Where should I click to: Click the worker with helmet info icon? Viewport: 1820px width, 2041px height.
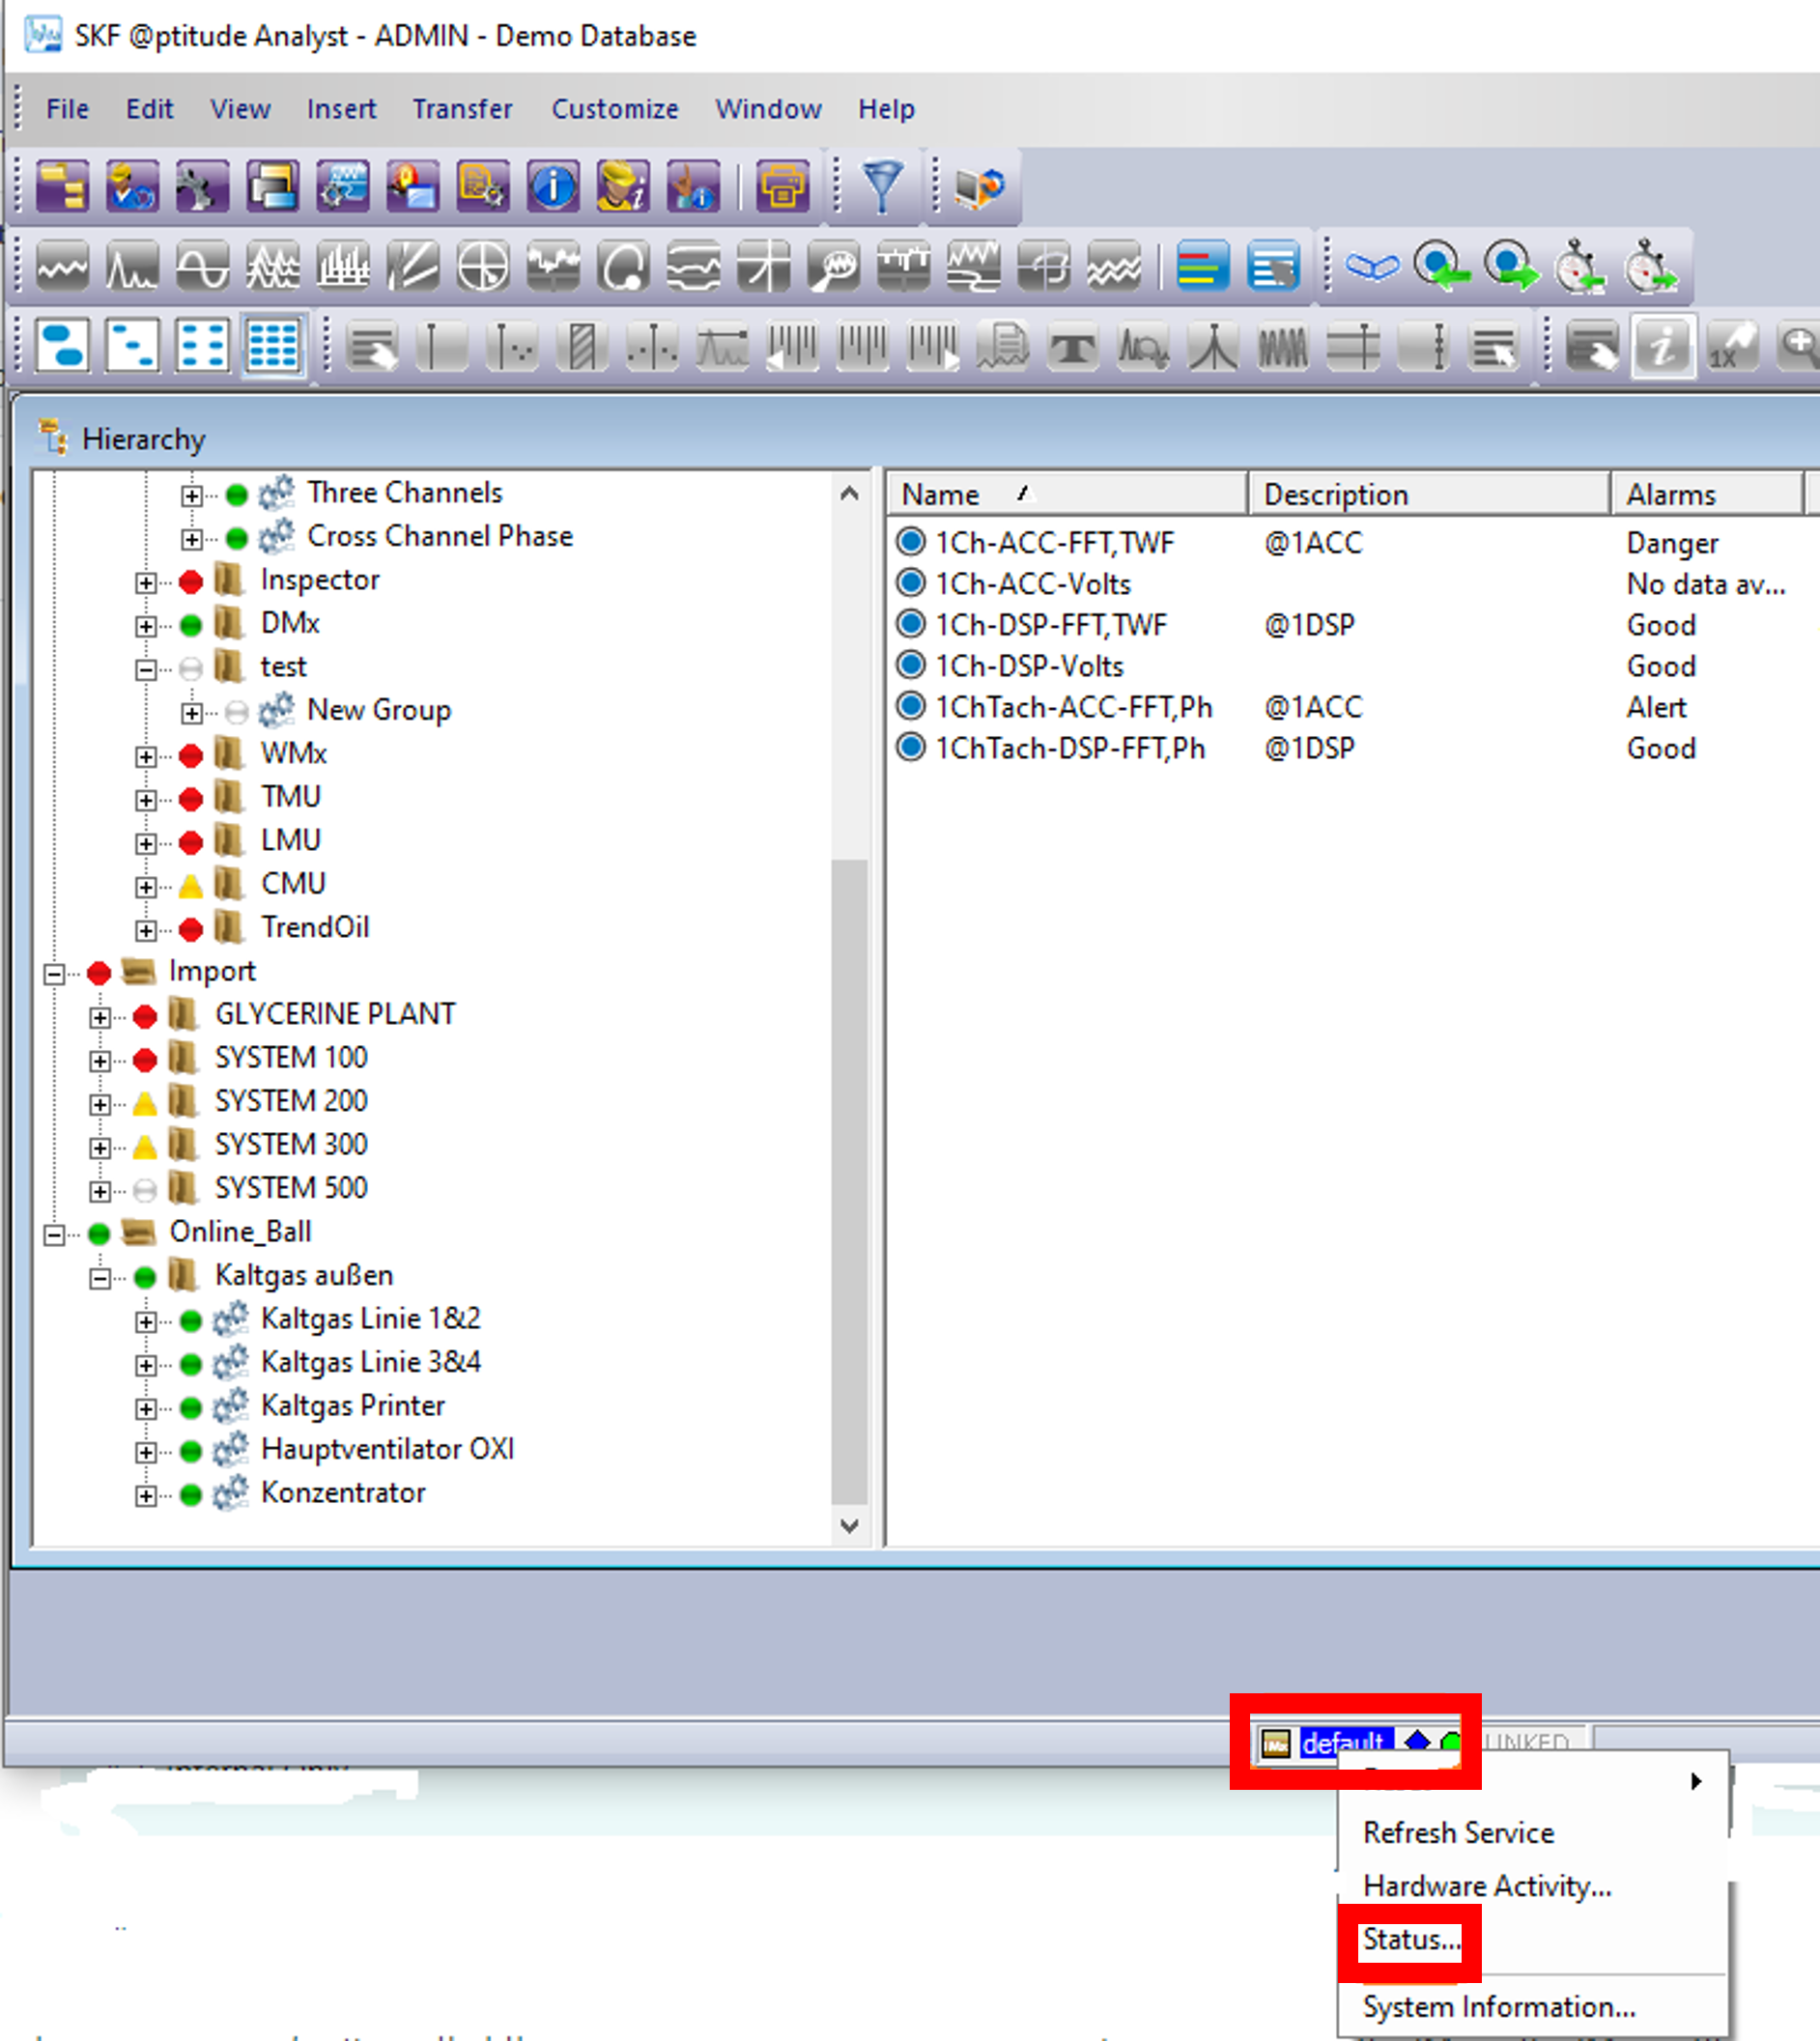pos(622,186)
